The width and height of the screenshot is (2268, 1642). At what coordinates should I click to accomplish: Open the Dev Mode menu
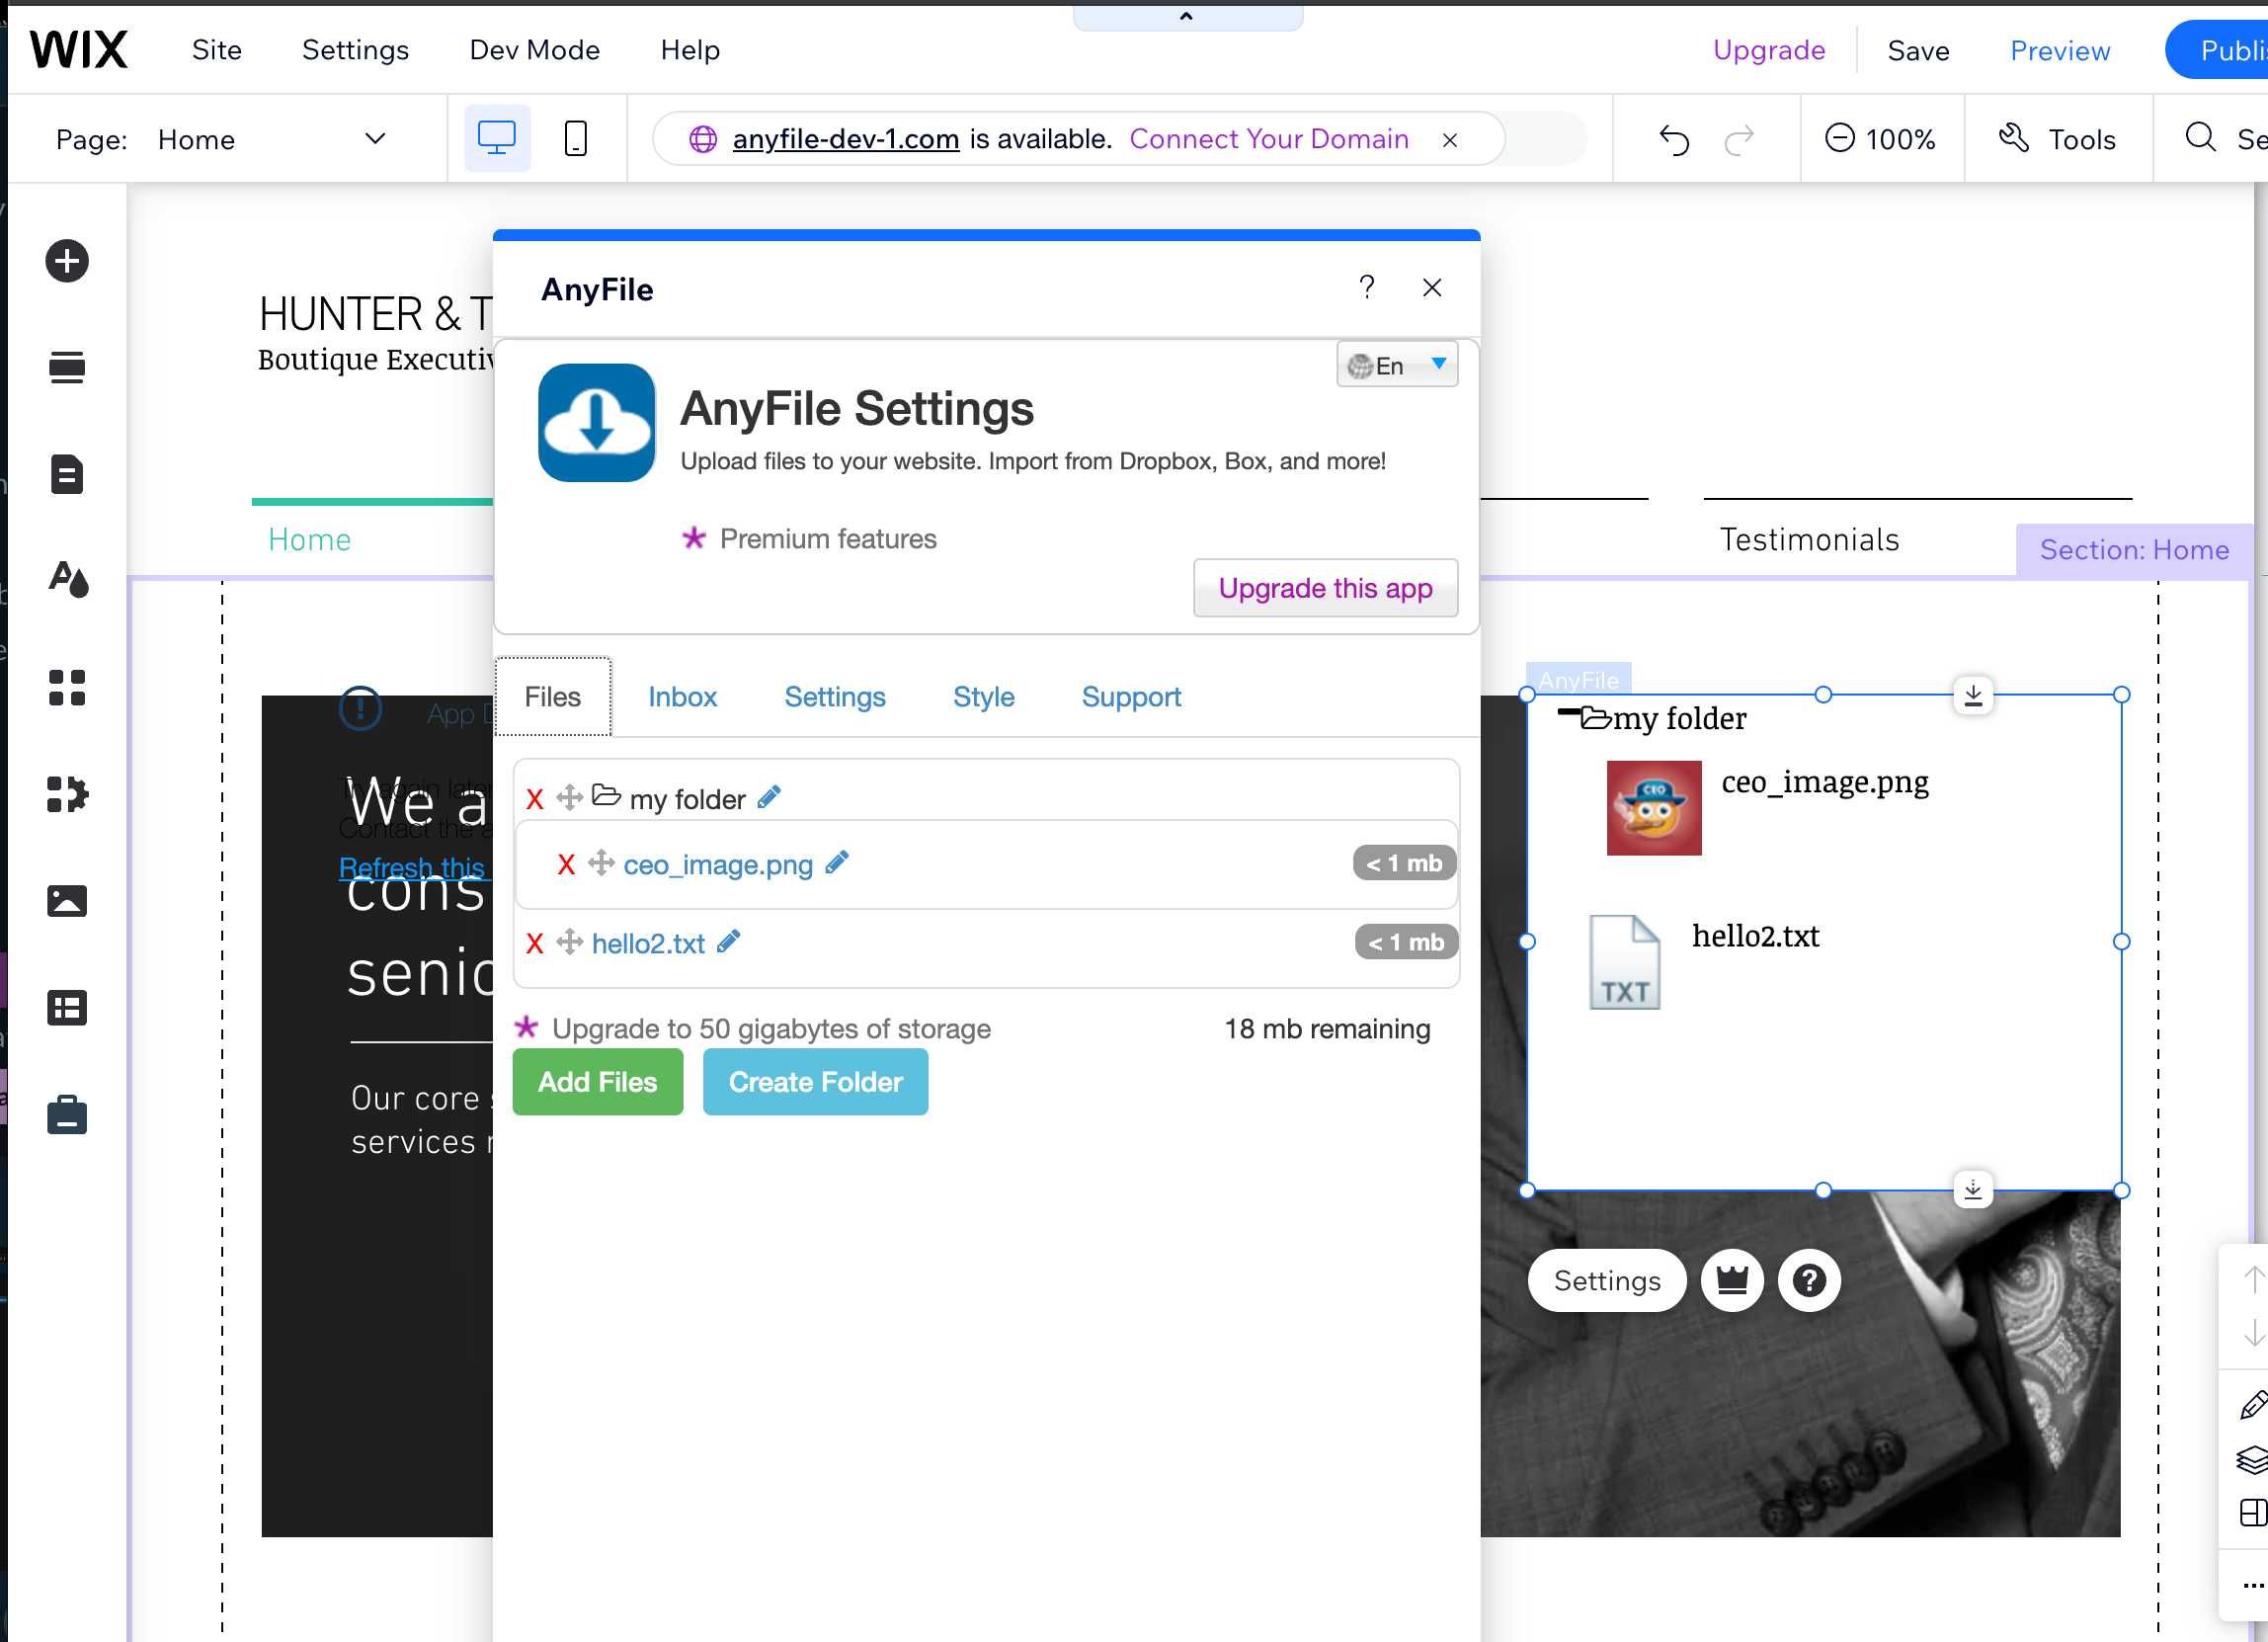535,50
